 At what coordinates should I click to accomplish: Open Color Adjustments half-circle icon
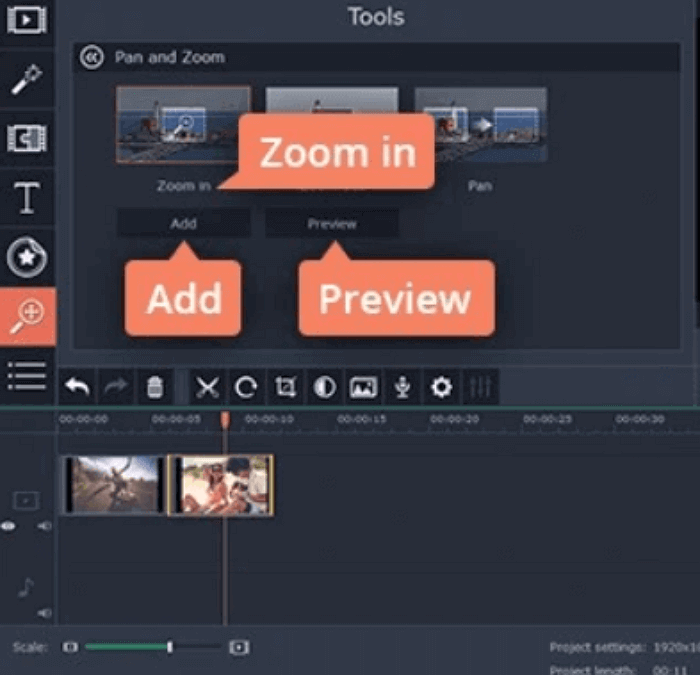(324, 387)
